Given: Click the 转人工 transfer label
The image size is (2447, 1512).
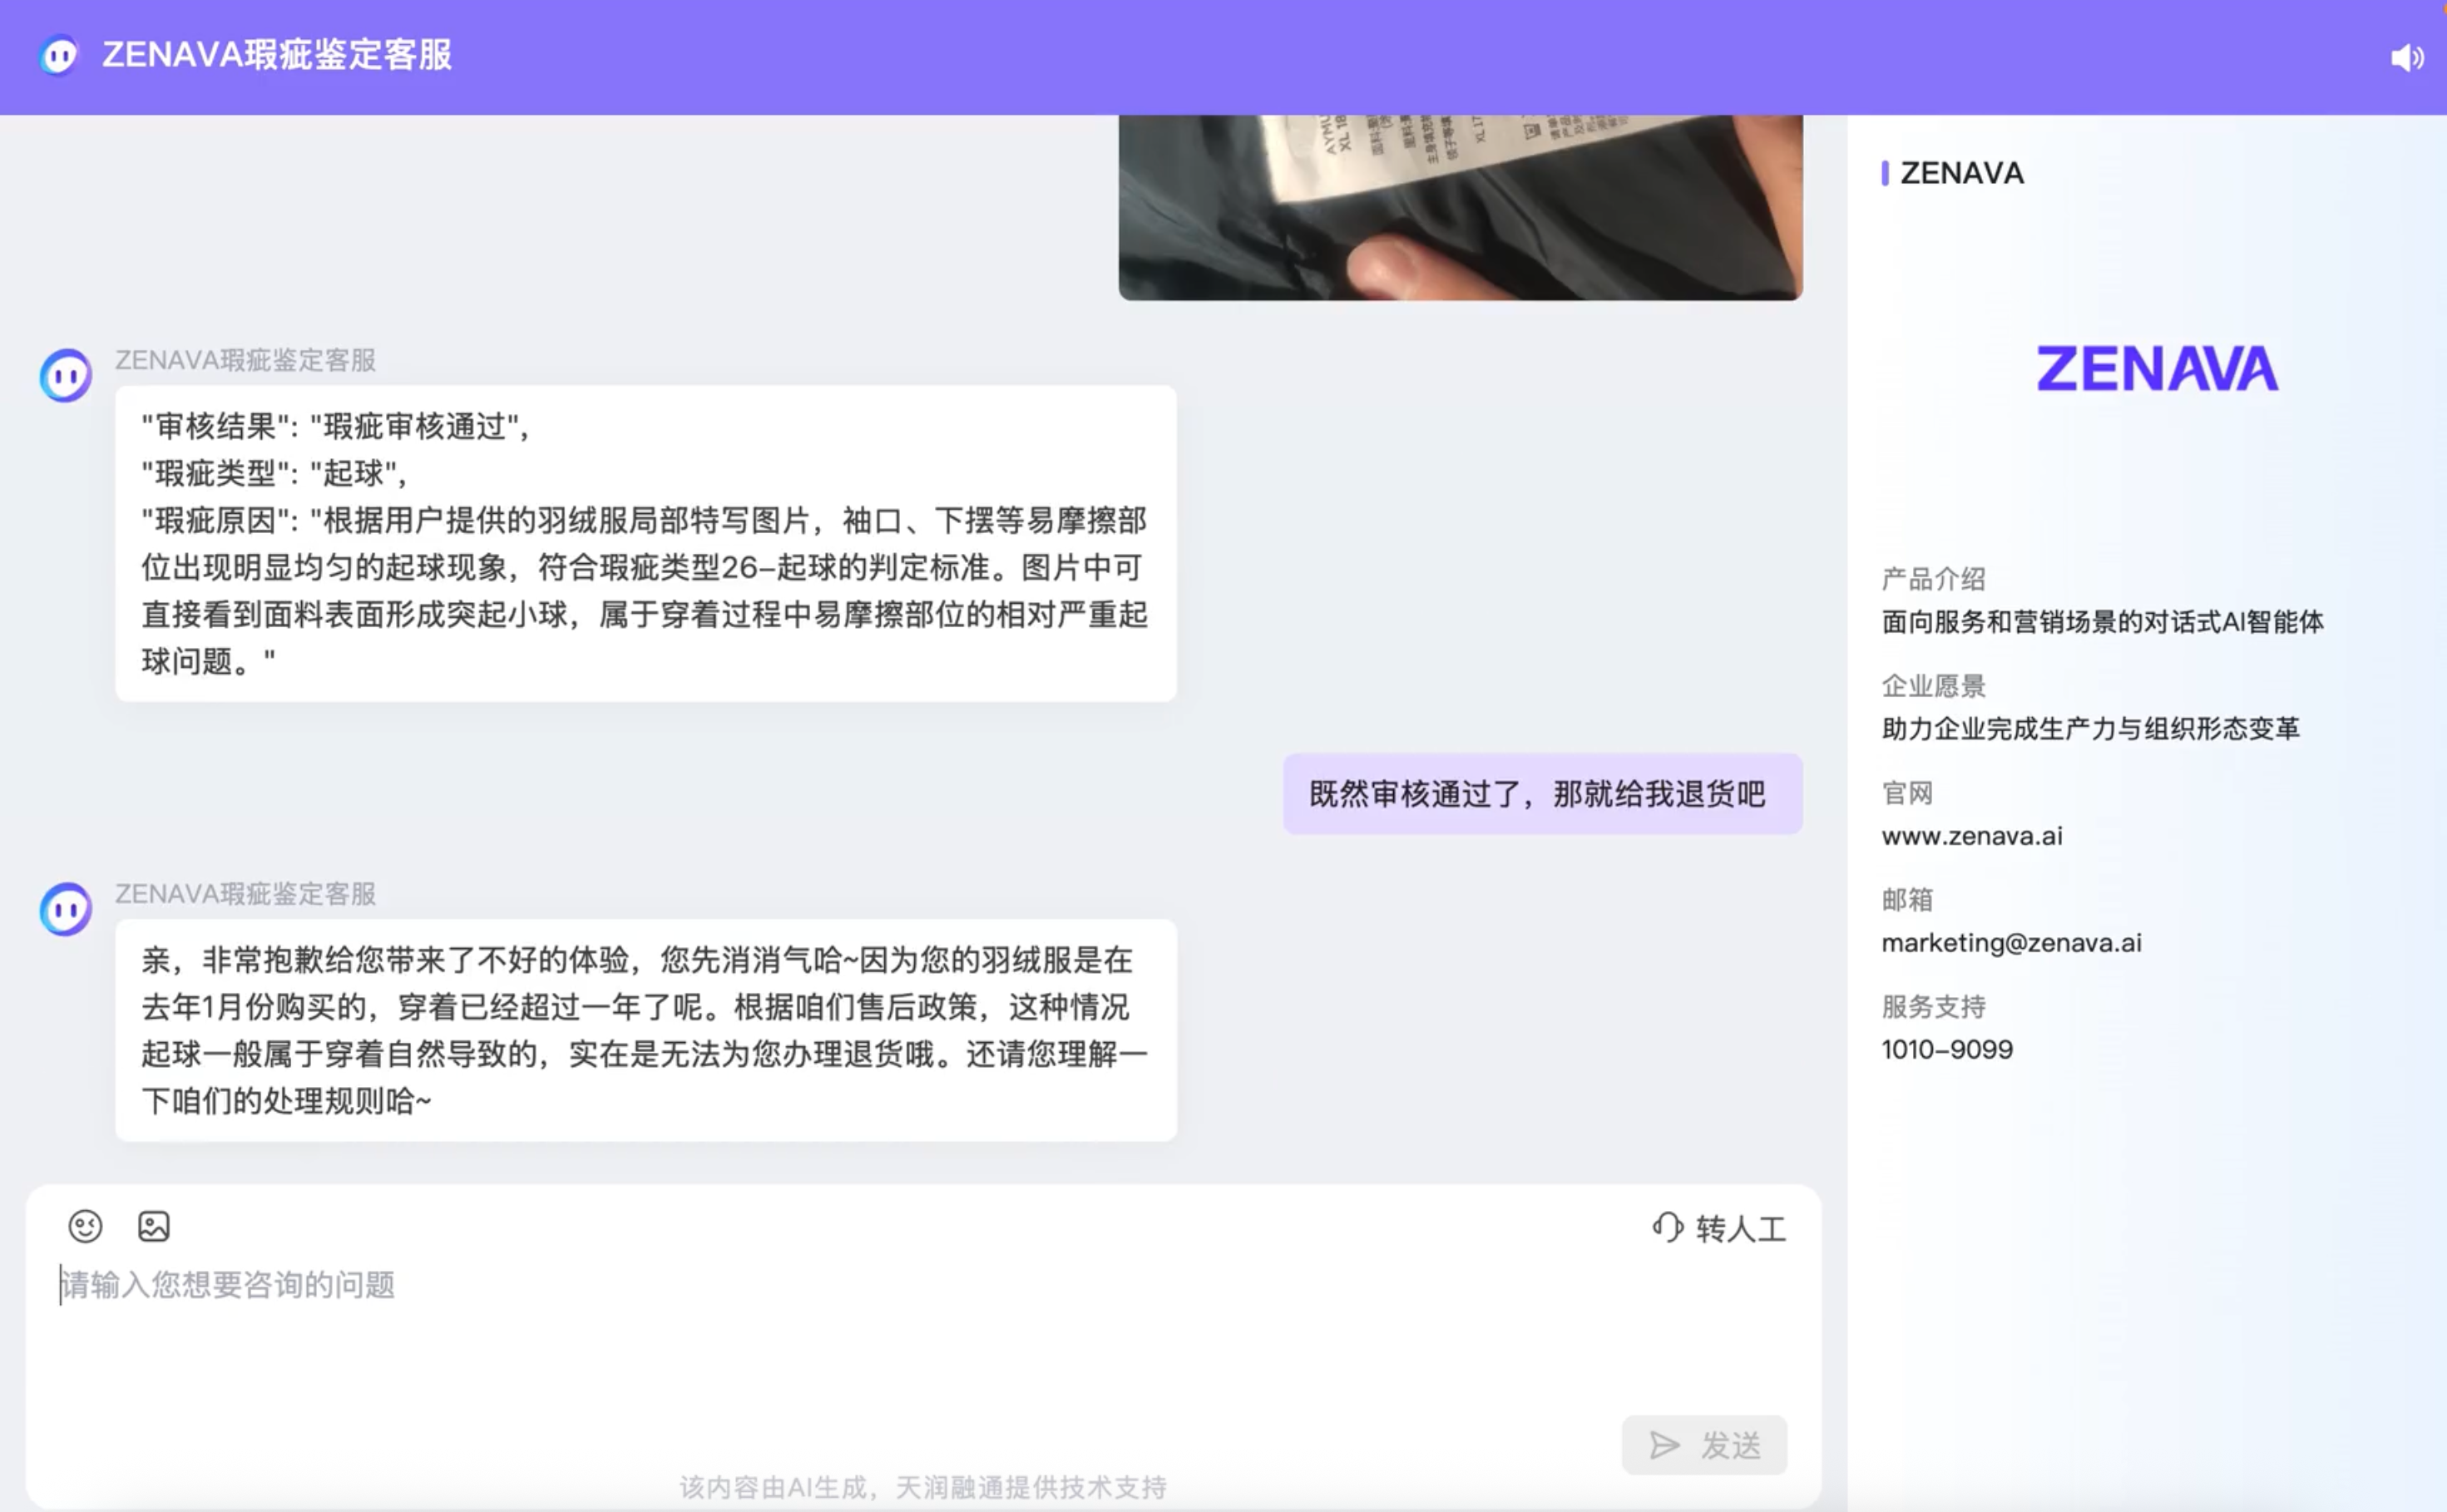Looking at the screenshot, I should pos(1740,1229).
